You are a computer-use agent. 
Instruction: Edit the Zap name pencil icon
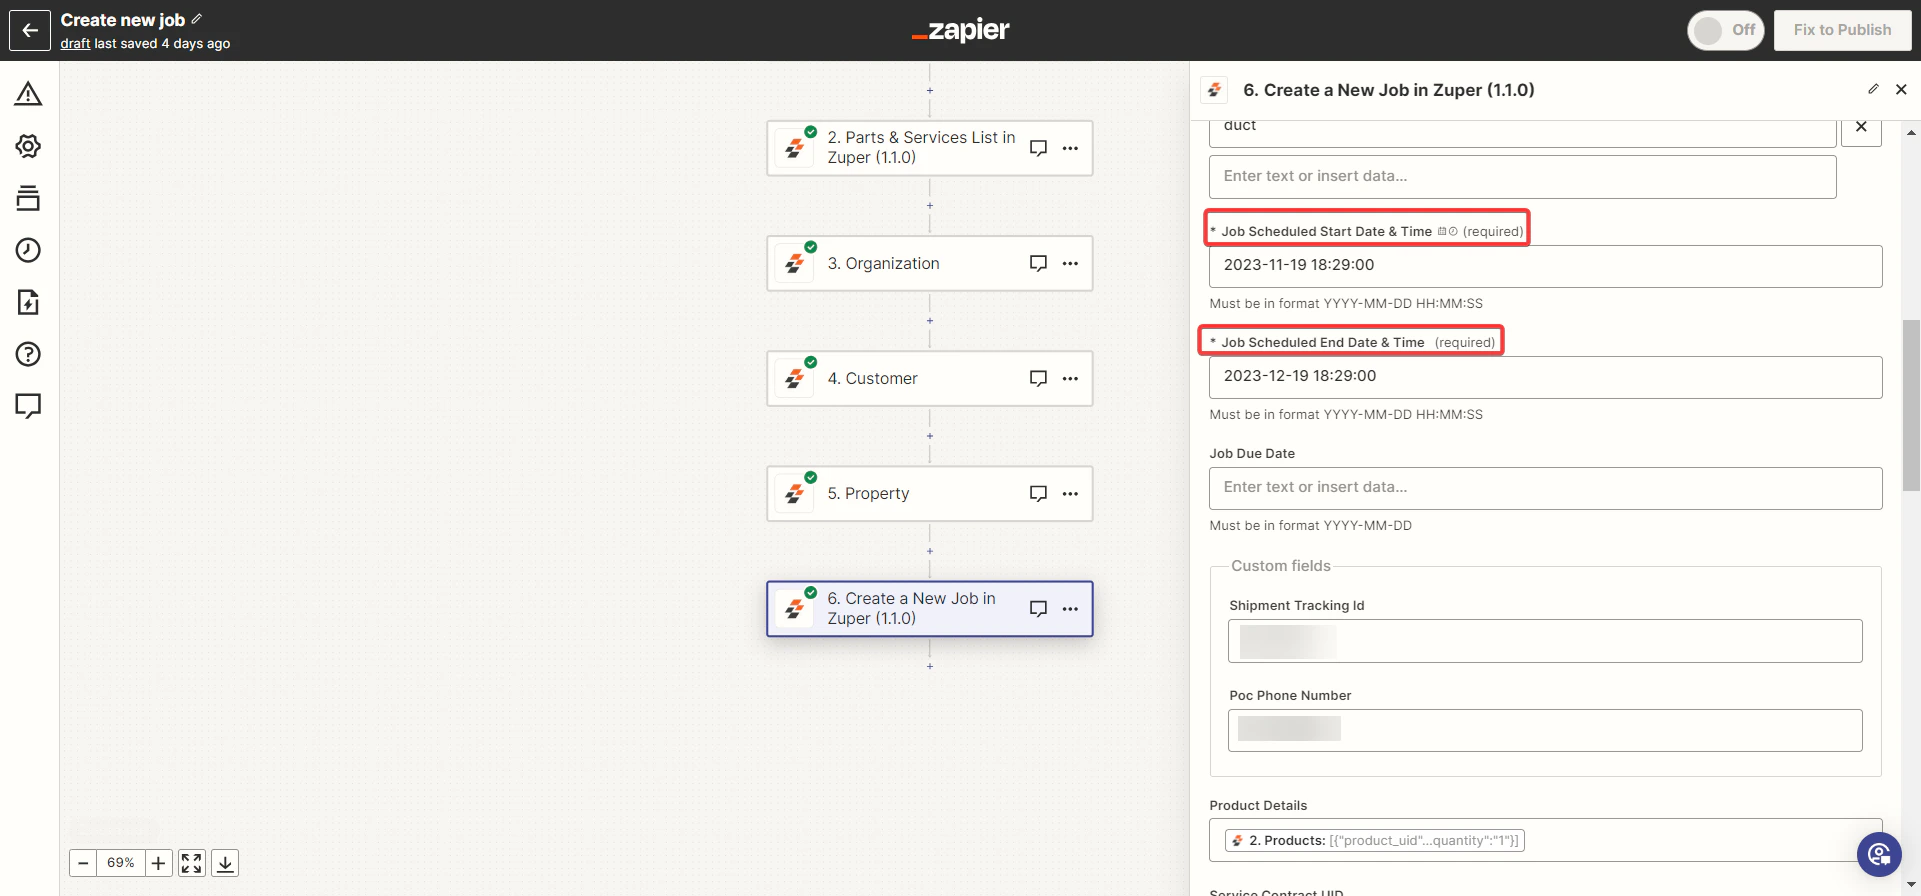197,19
